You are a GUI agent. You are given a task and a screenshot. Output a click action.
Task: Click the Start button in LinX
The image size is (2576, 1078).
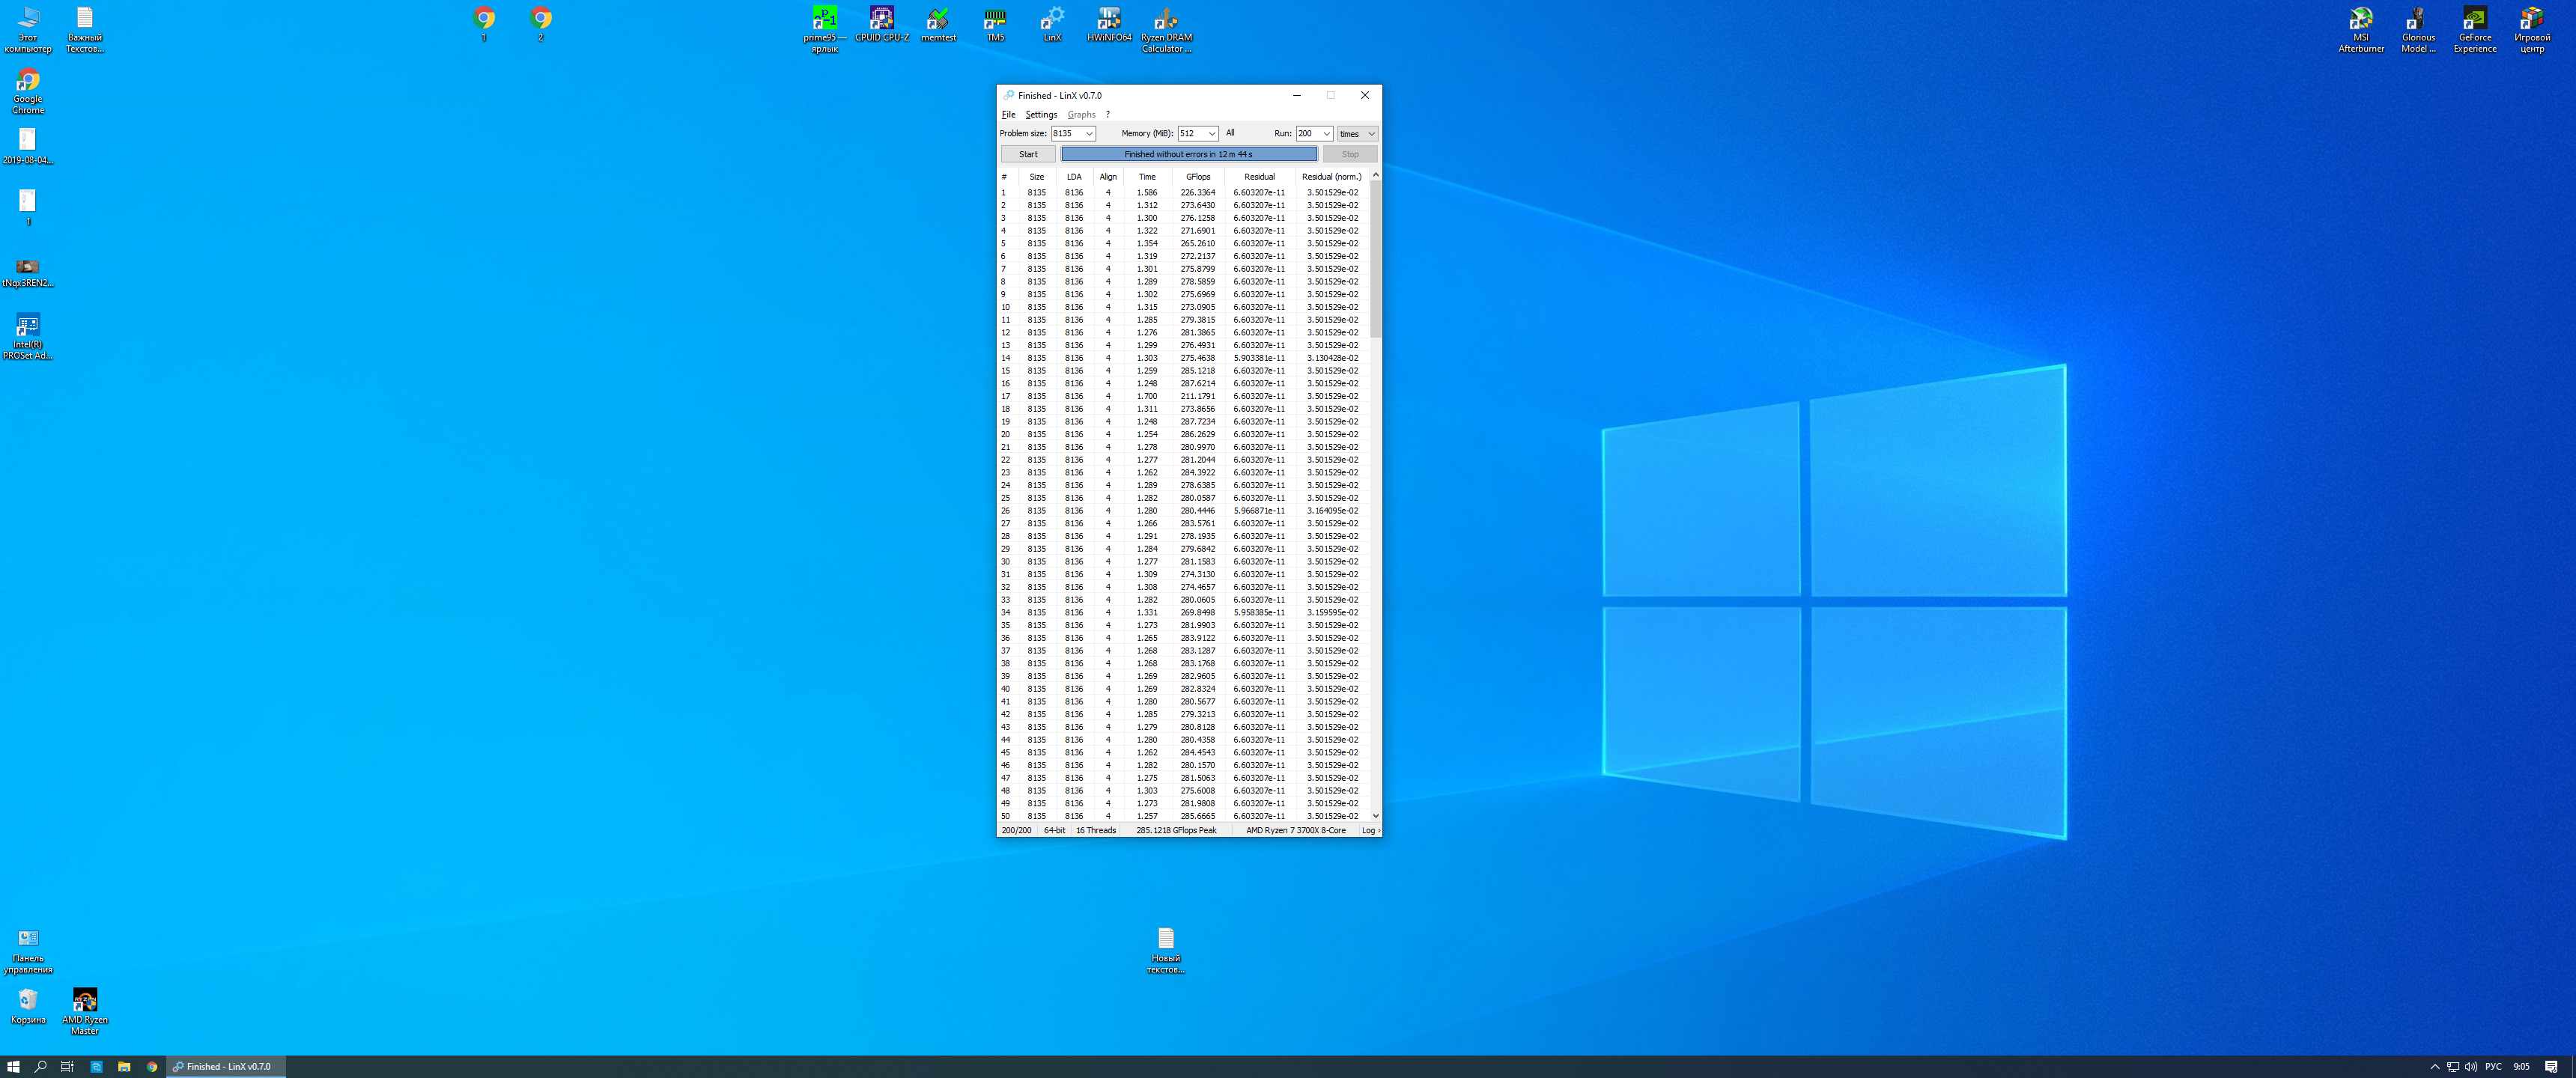[1028, 154]
